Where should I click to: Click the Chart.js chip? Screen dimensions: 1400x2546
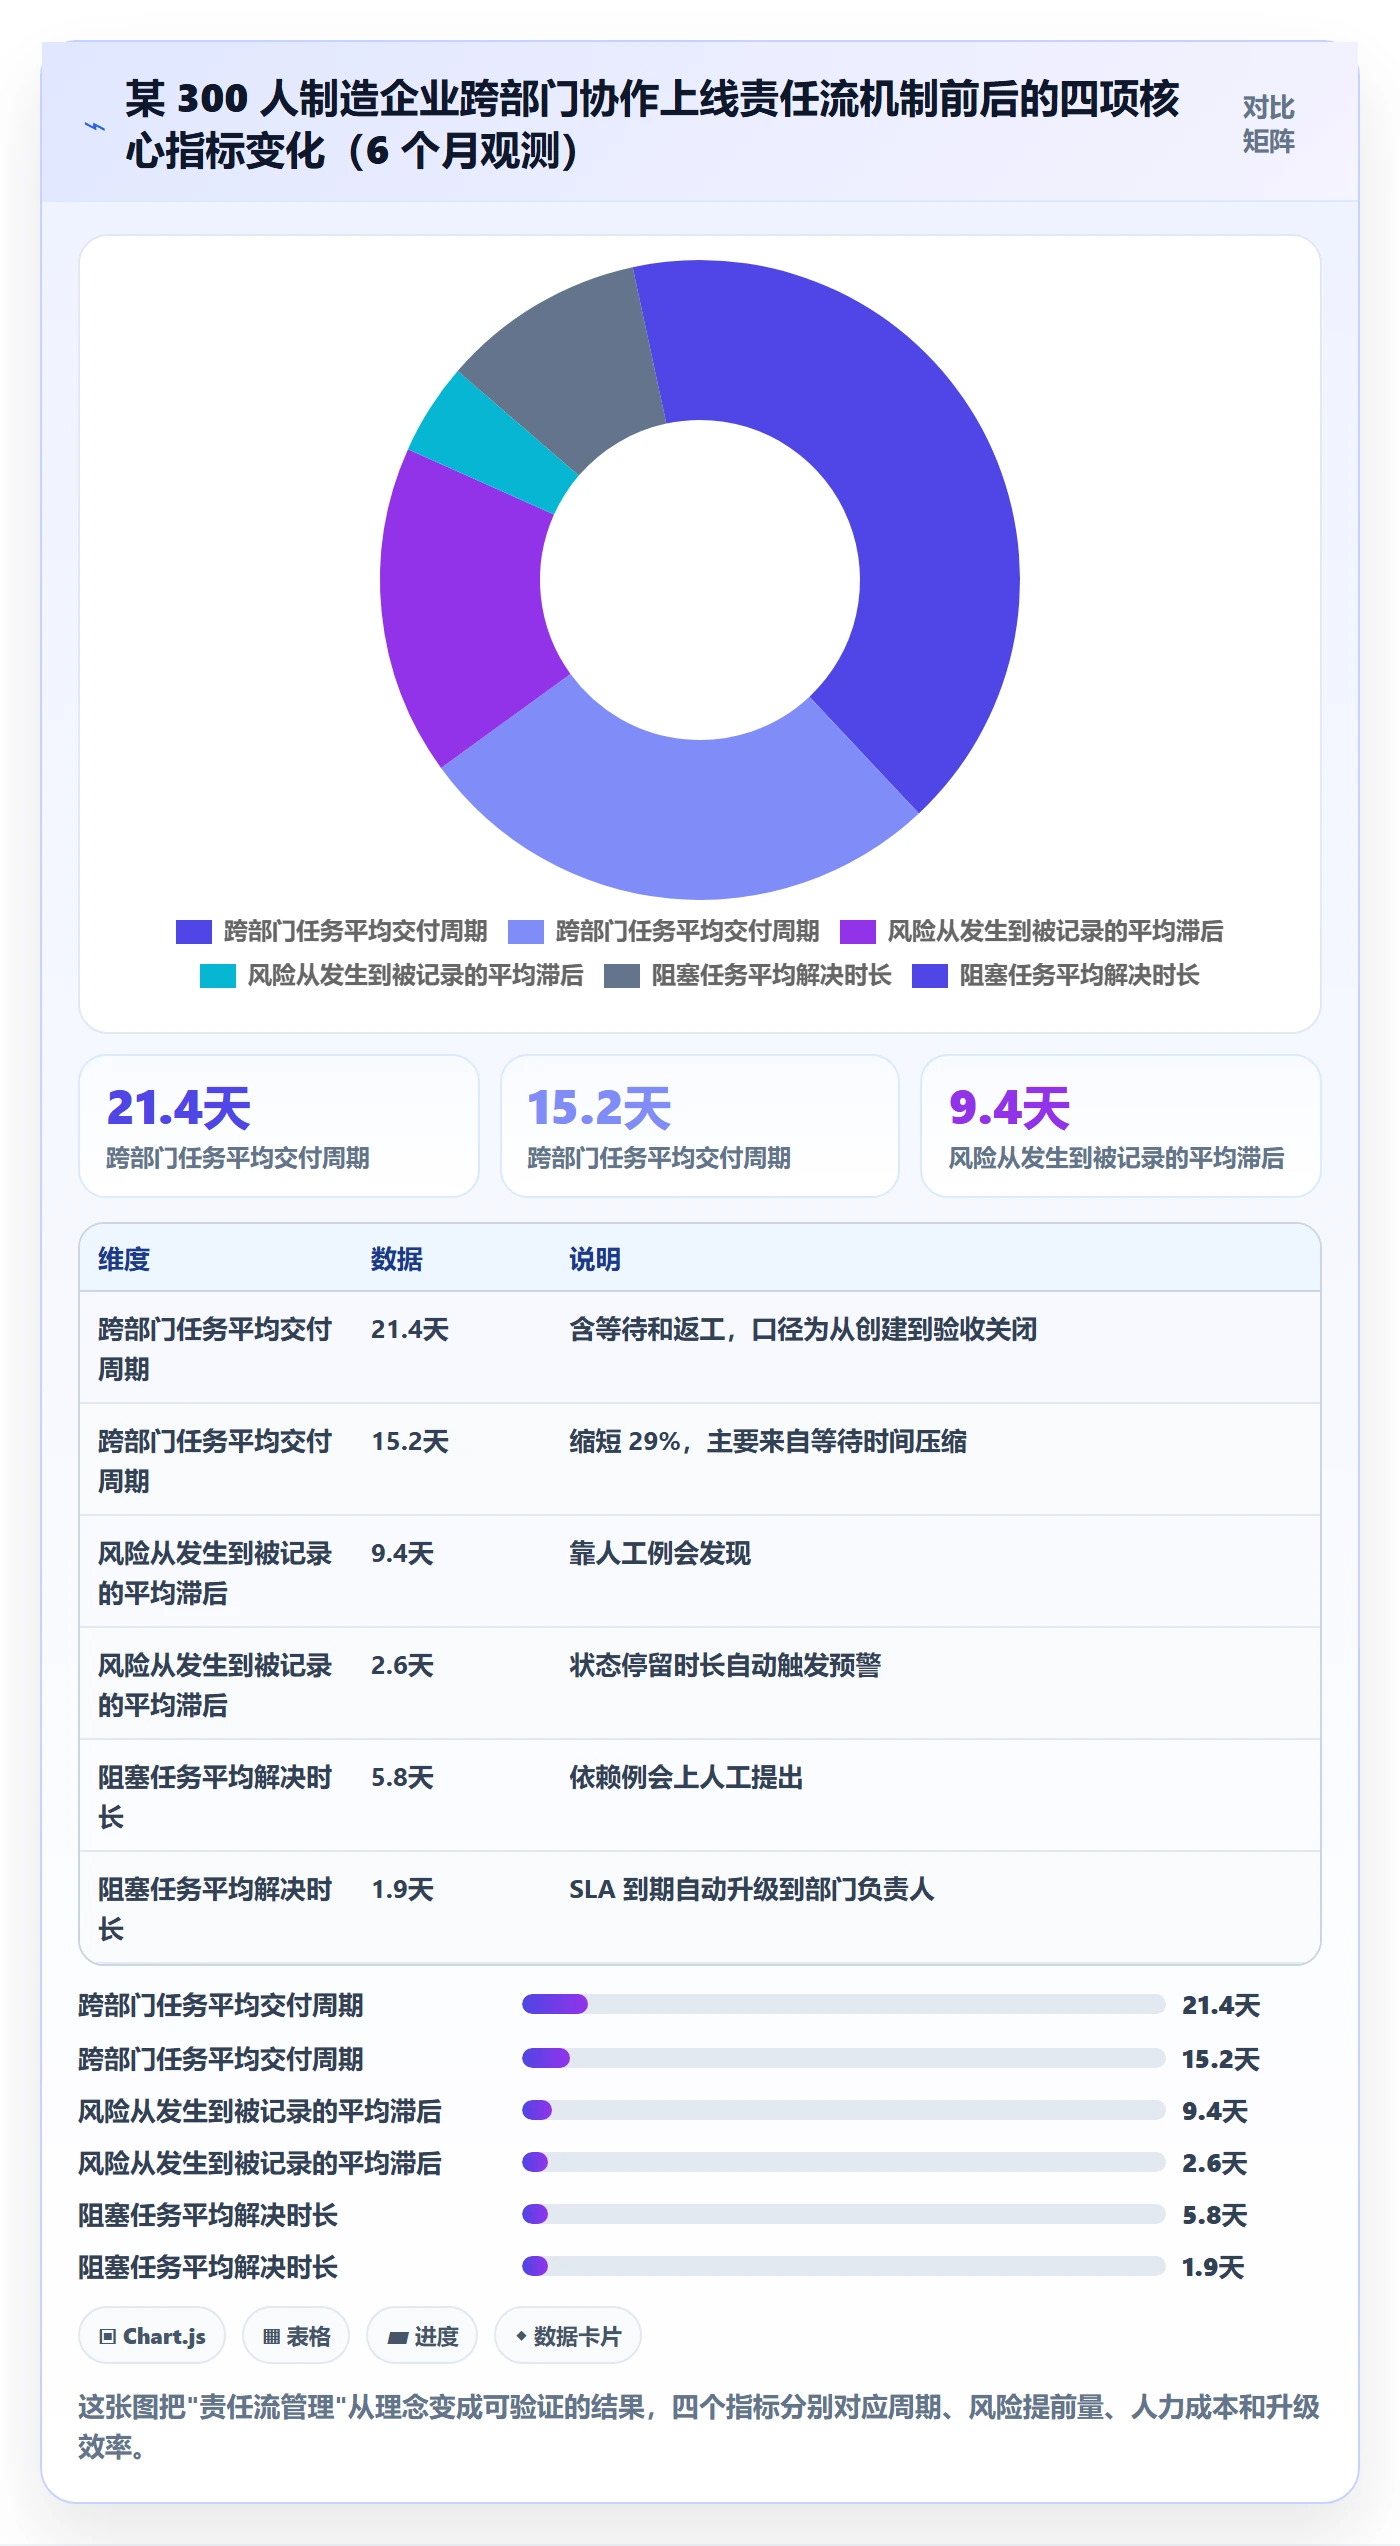(152, 2336)
